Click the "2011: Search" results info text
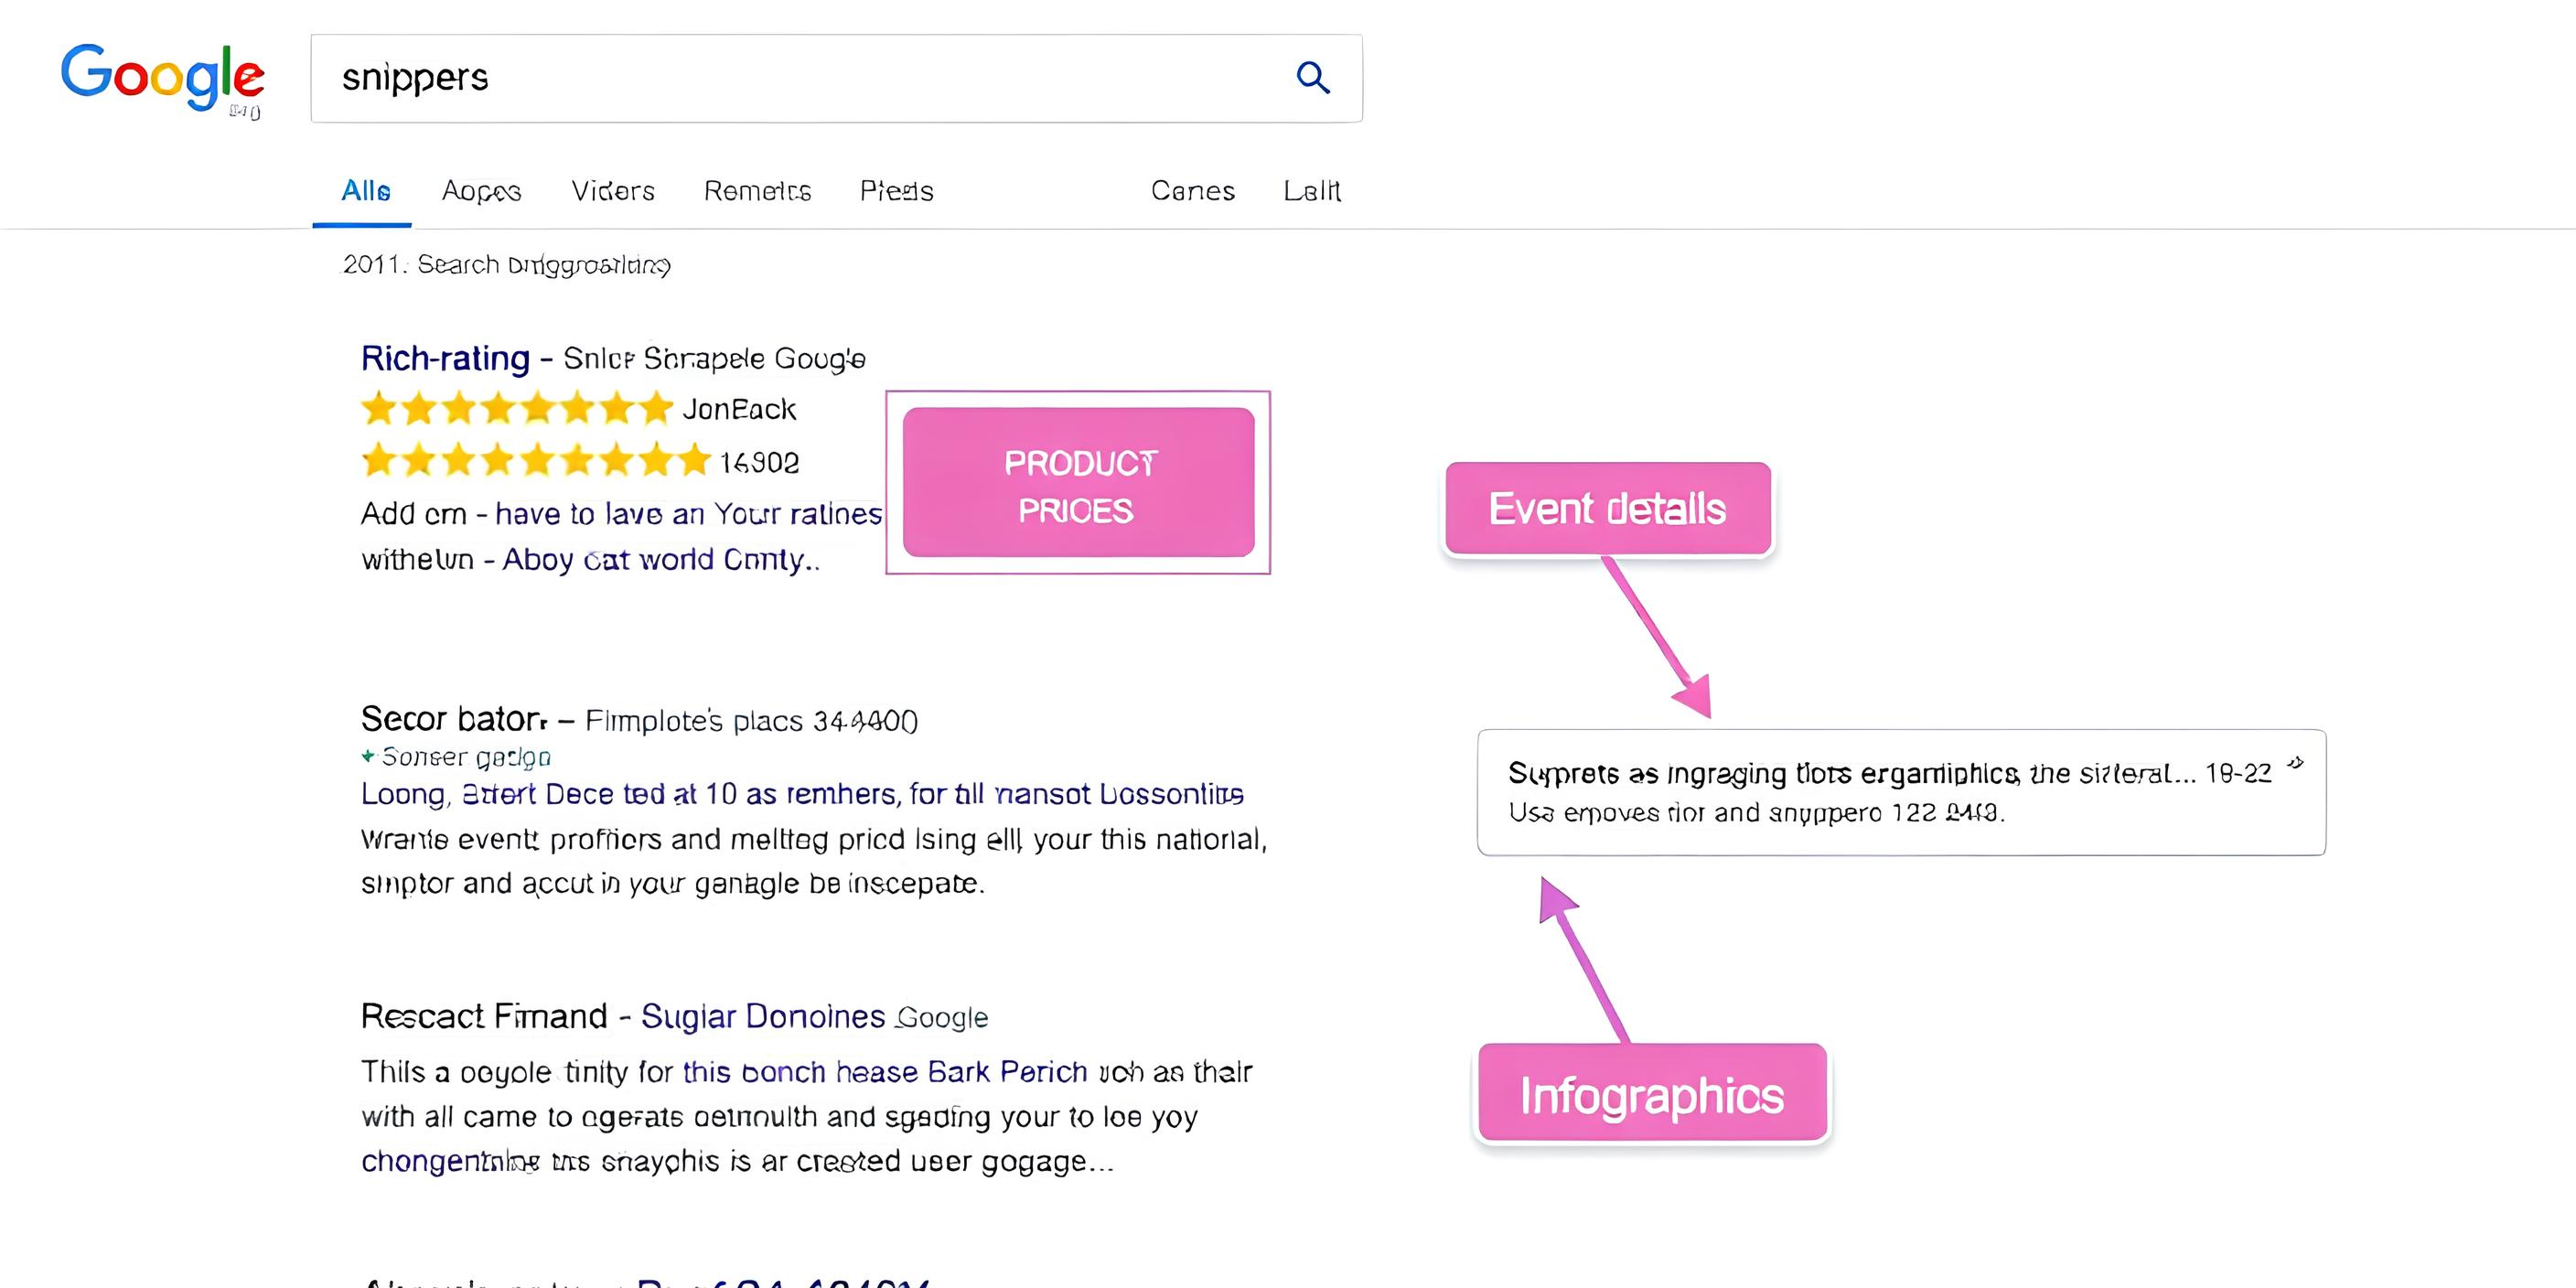2576x1288 pixels. pos(506,264)
